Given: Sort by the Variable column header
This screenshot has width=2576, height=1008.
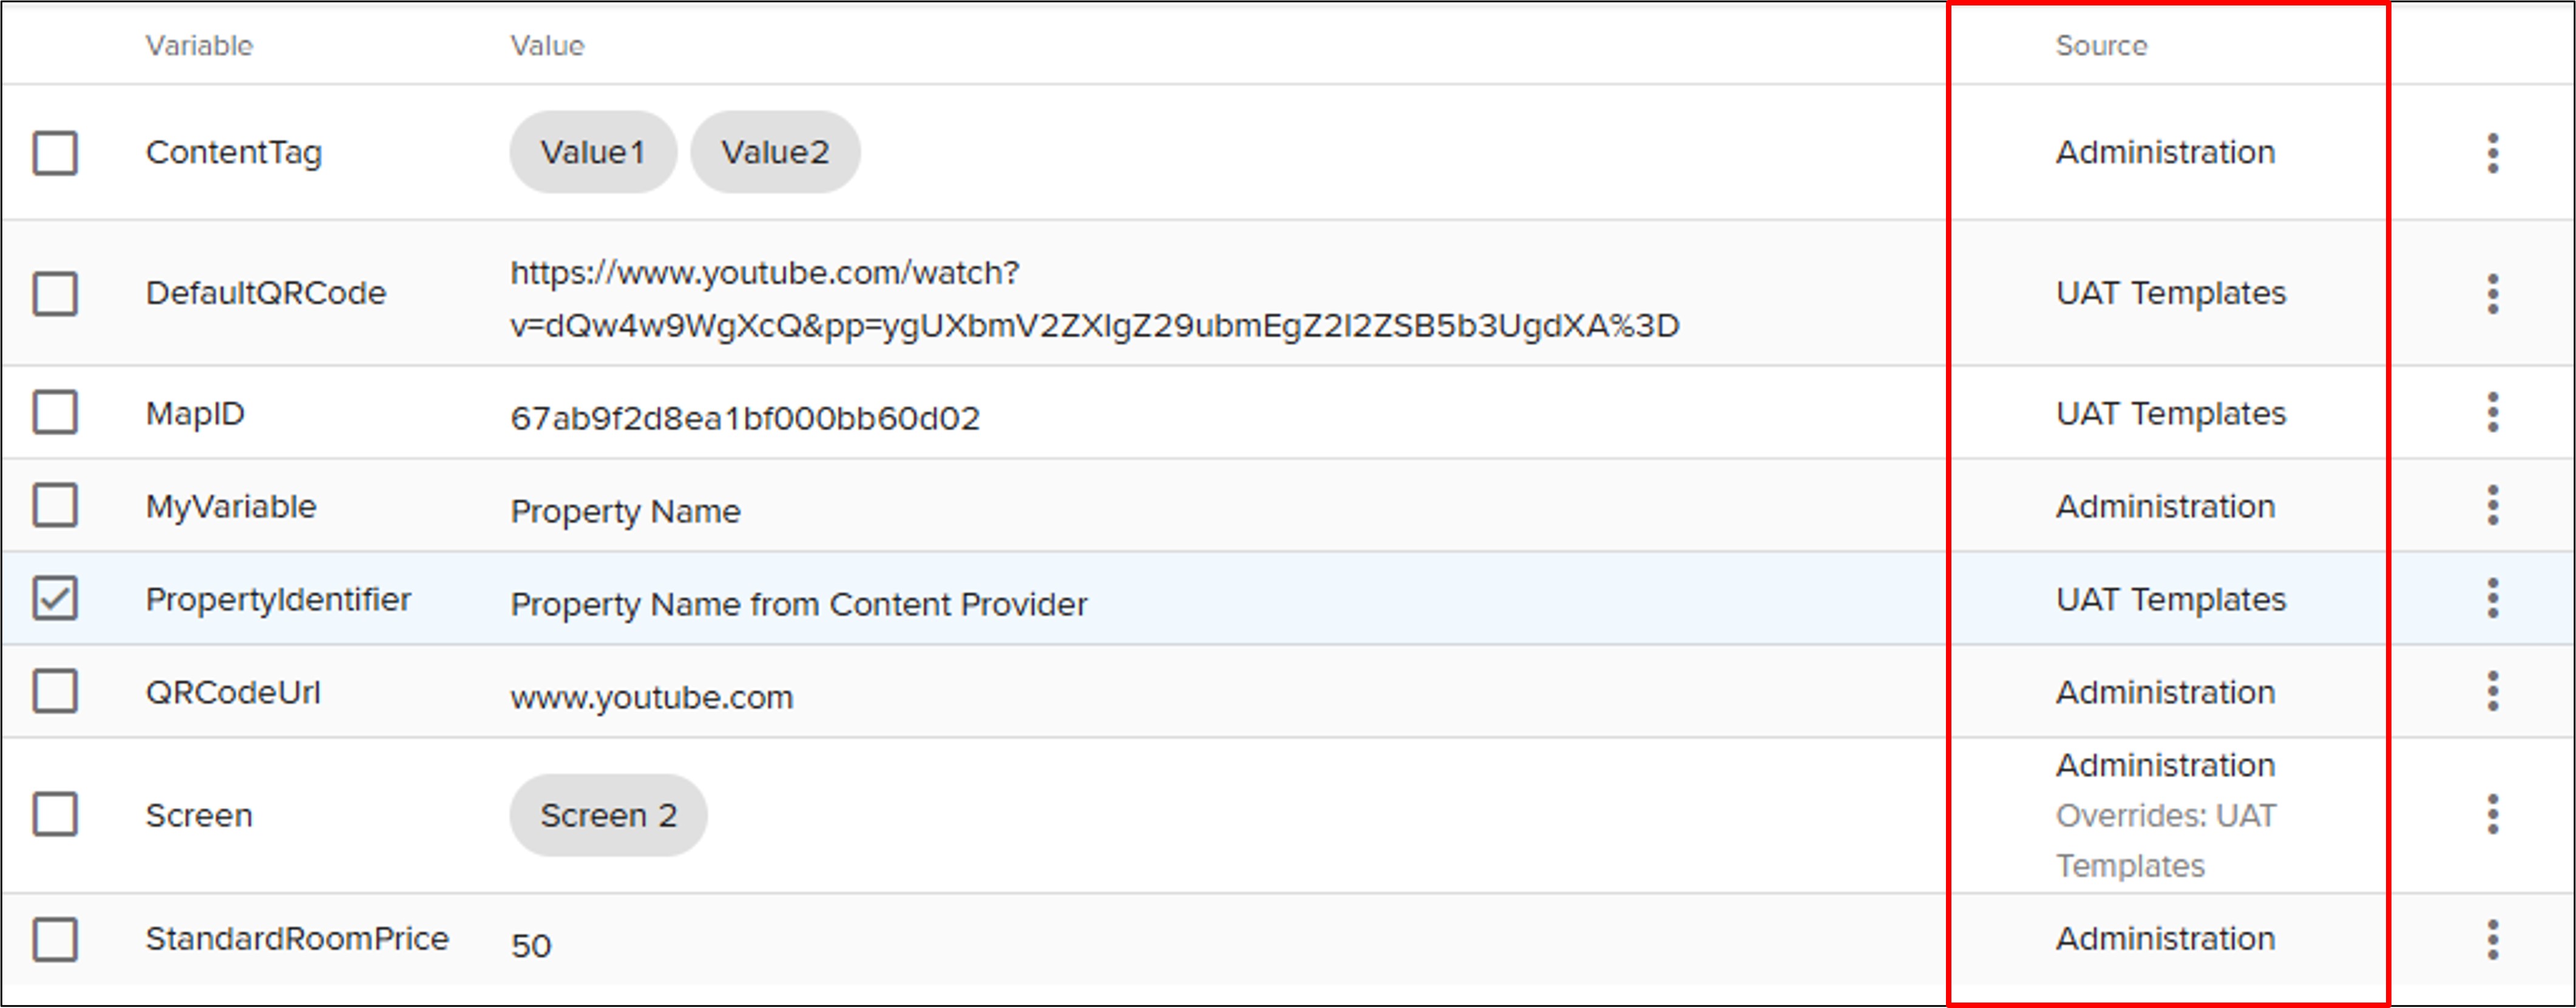Looking at the screenshot, I should click(199, 46).
